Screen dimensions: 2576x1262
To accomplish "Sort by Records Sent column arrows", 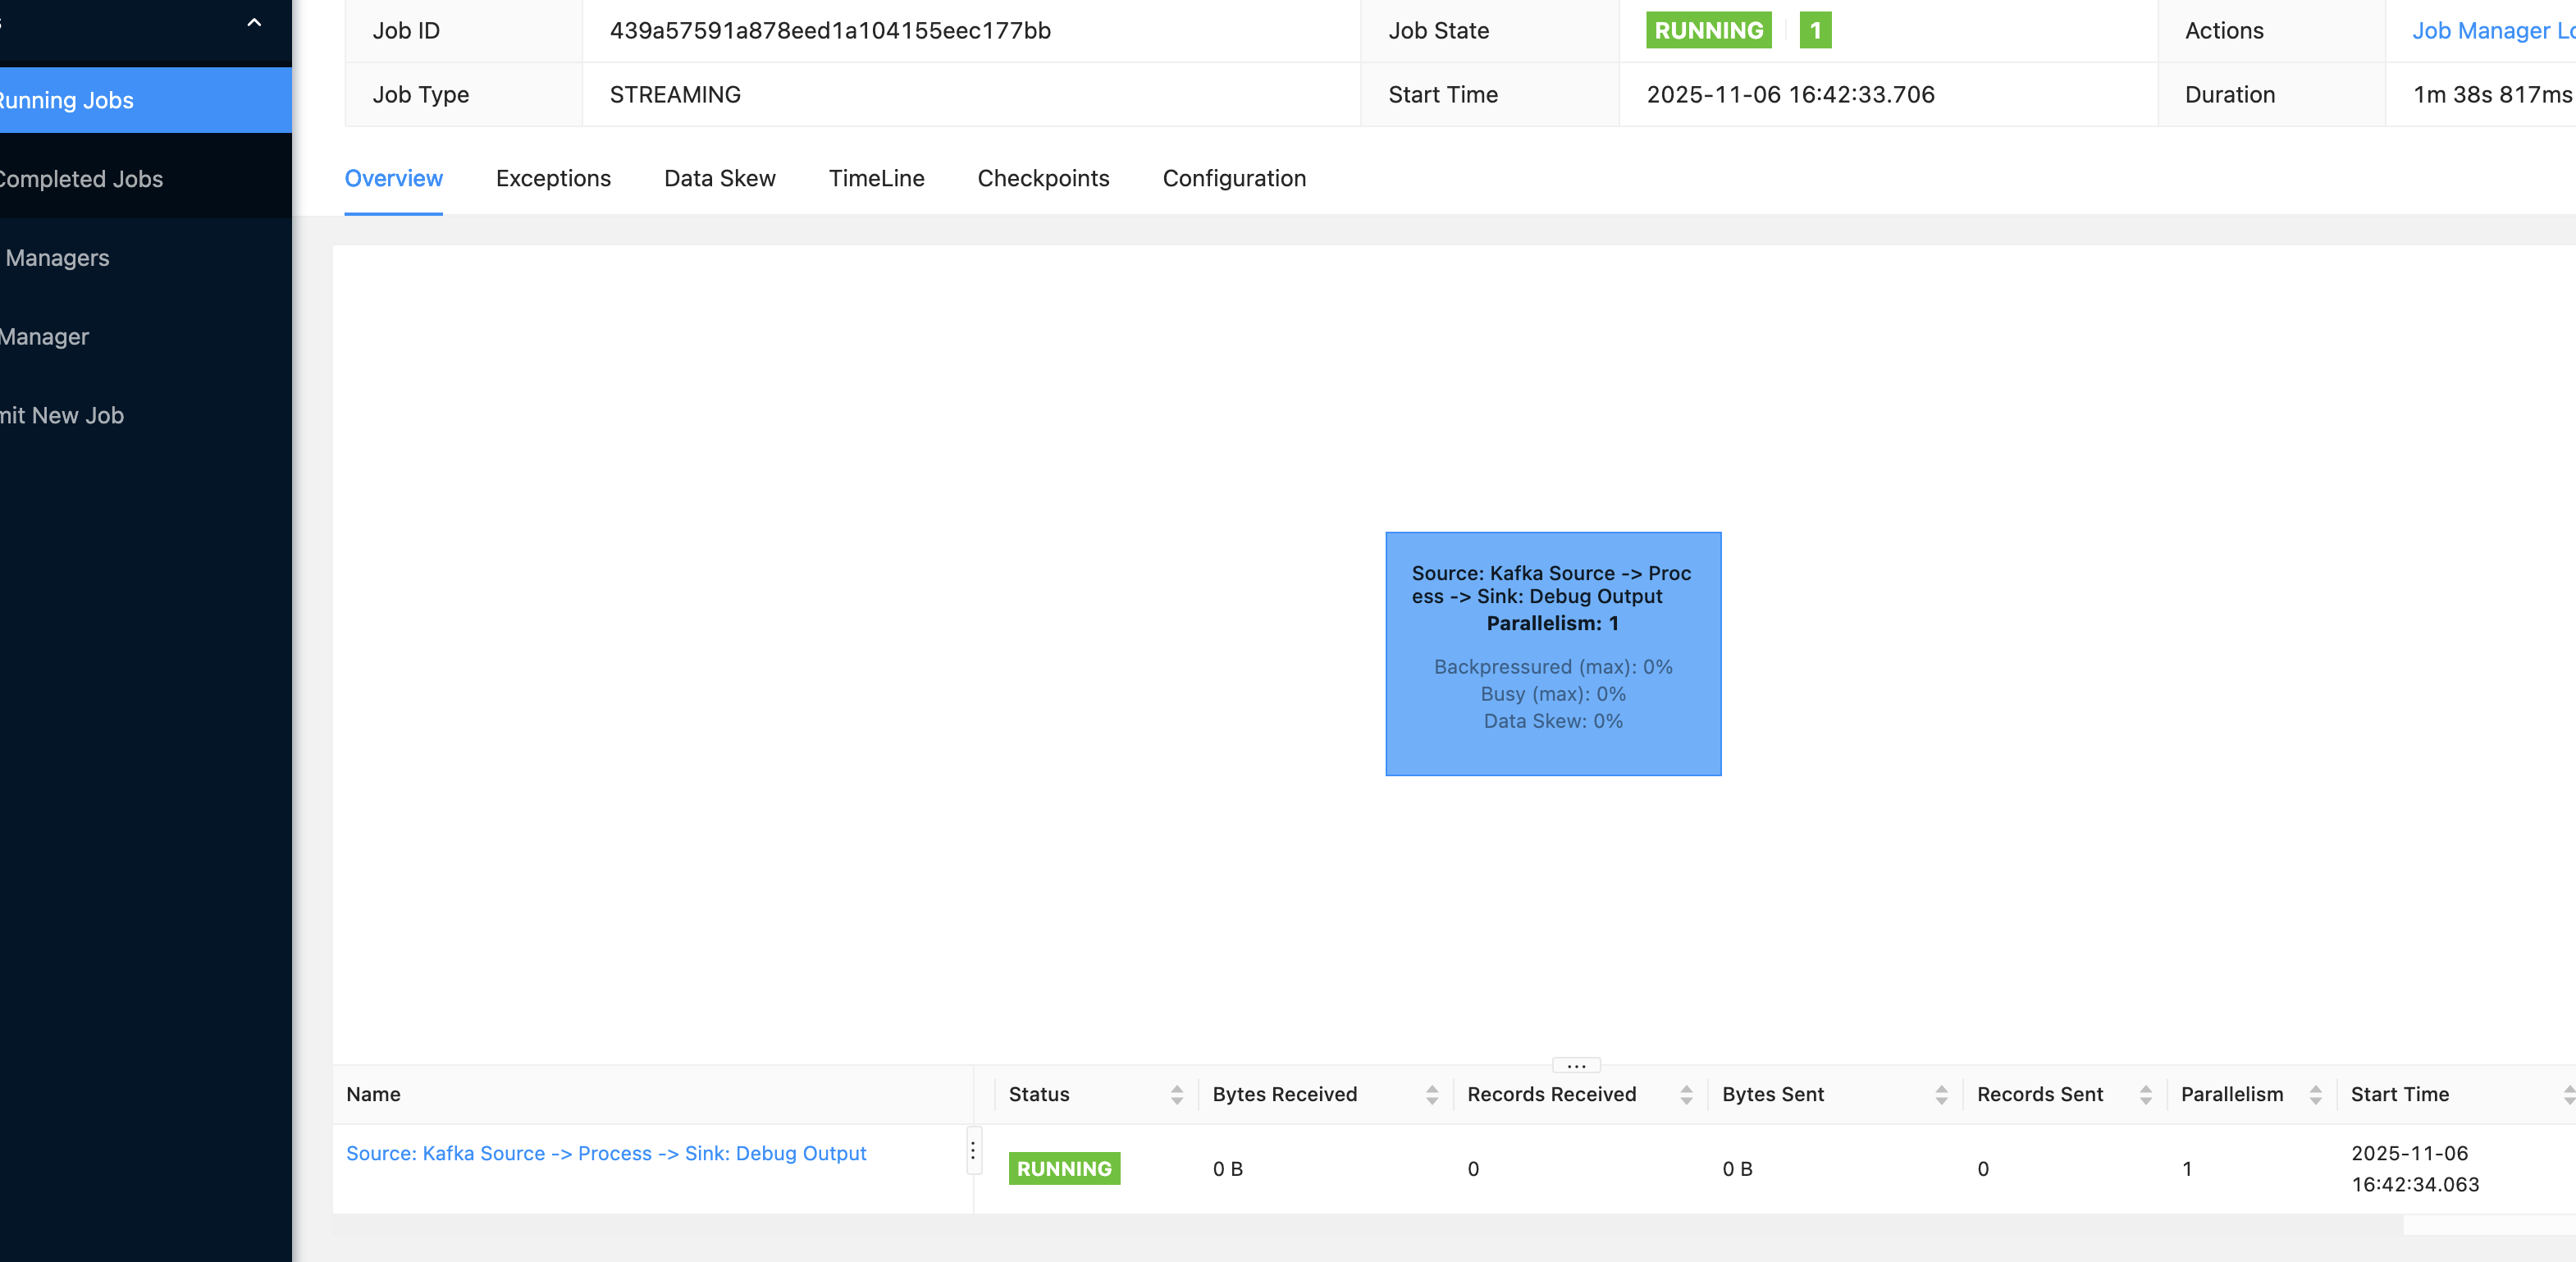I will 2145,1095.
